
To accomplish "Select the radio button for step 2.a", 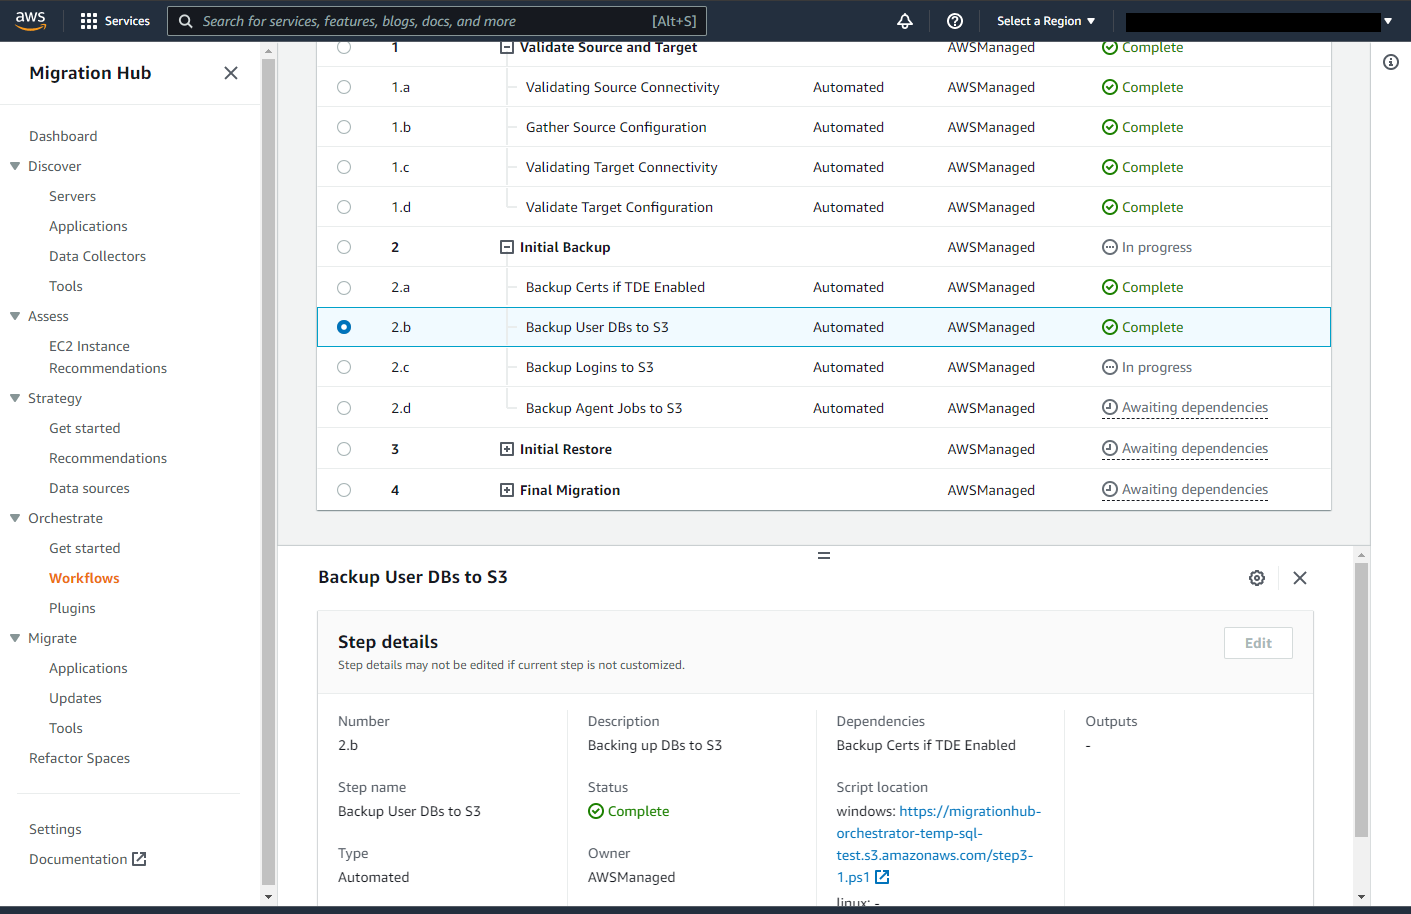I will 344,288.
